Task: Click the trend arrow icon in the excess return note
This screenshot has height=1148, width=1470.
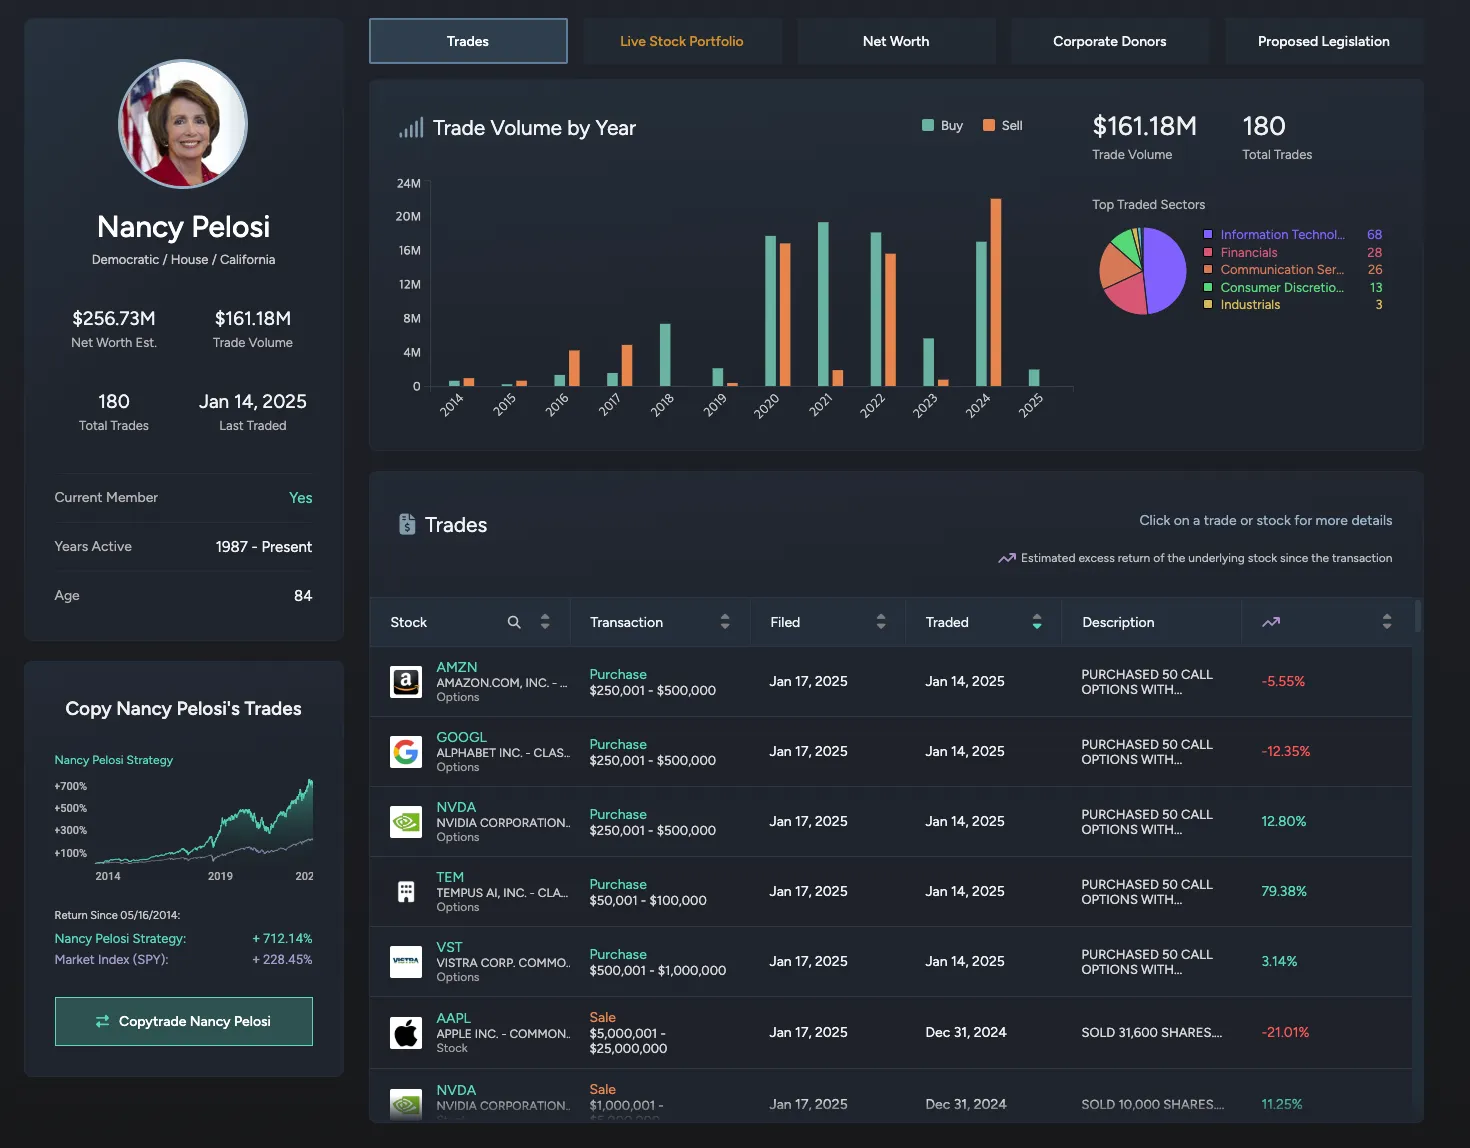Action: (x=1007, y=558)
